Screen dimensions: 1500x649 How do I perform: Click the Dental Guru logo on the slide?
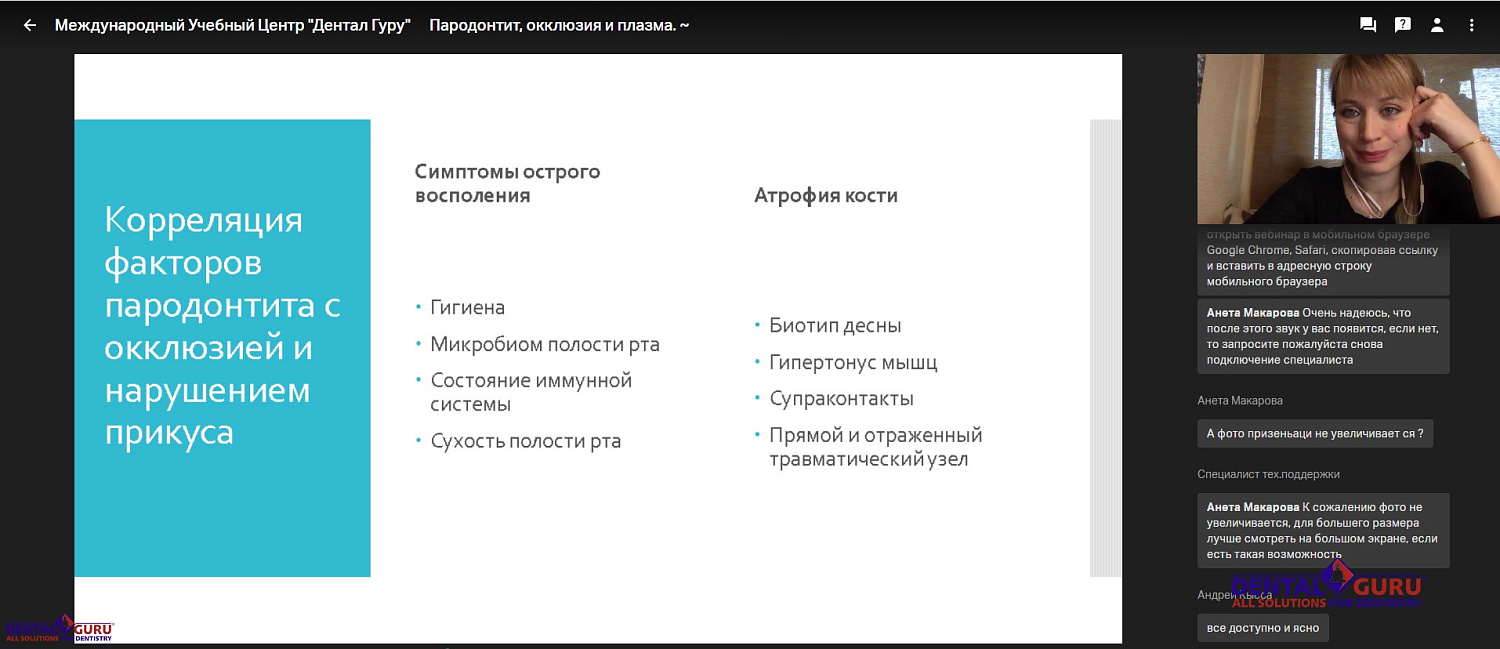click(x=62, y=626)
